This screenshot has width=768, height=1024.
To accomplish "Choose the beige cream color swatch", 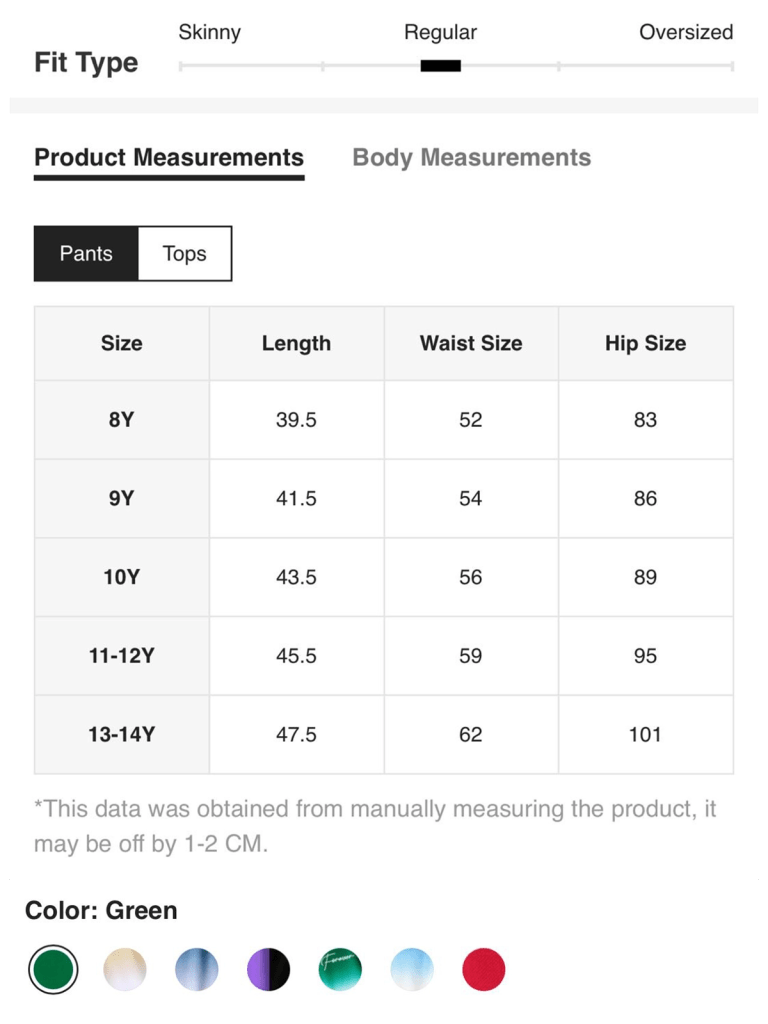I will pos(125,970).
